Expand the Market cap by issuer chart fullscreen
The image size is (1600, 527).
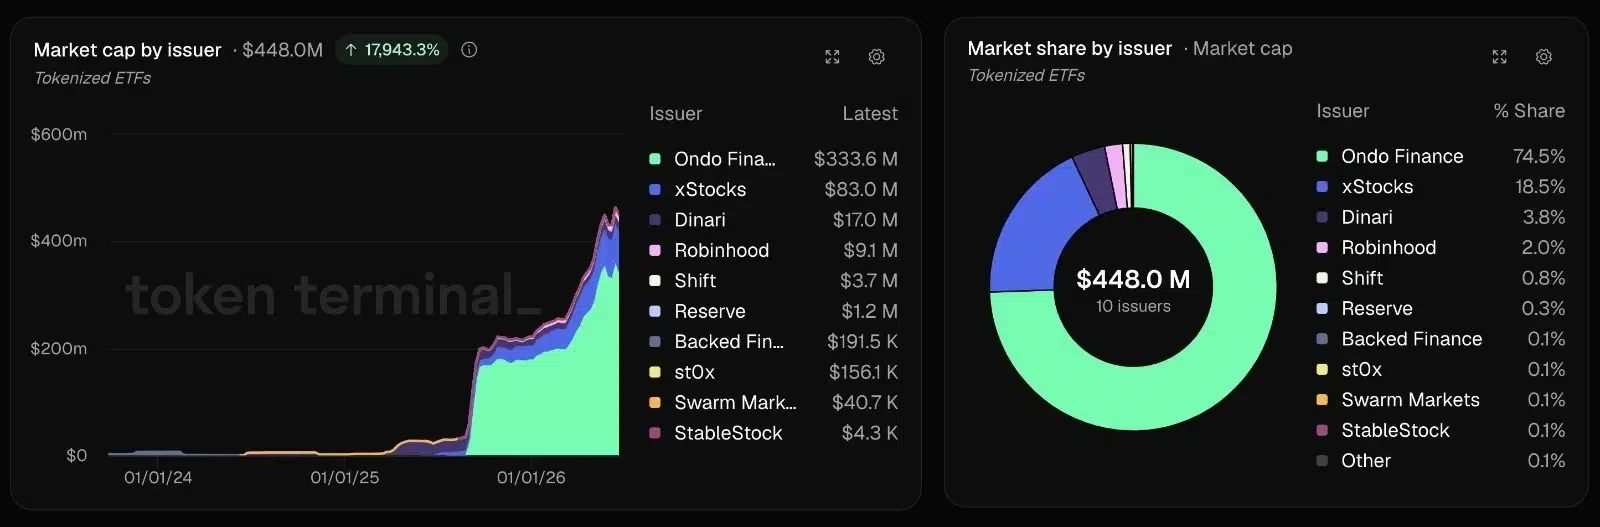click(x=832, y=57)
